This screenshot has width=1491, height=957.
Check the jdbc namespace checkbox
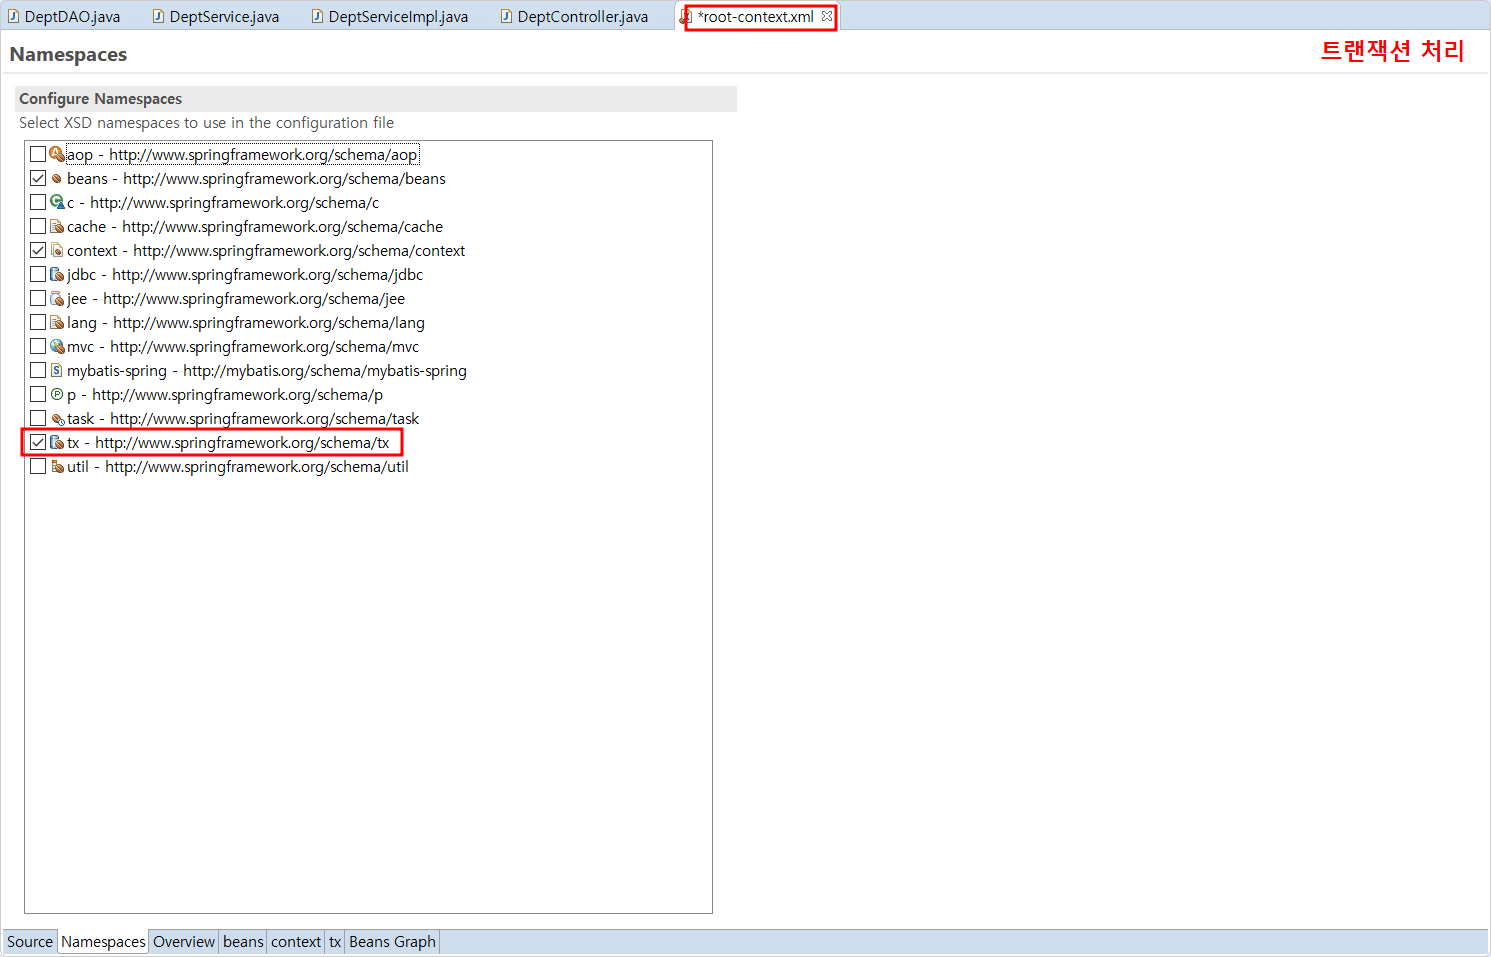click(38, 274)
